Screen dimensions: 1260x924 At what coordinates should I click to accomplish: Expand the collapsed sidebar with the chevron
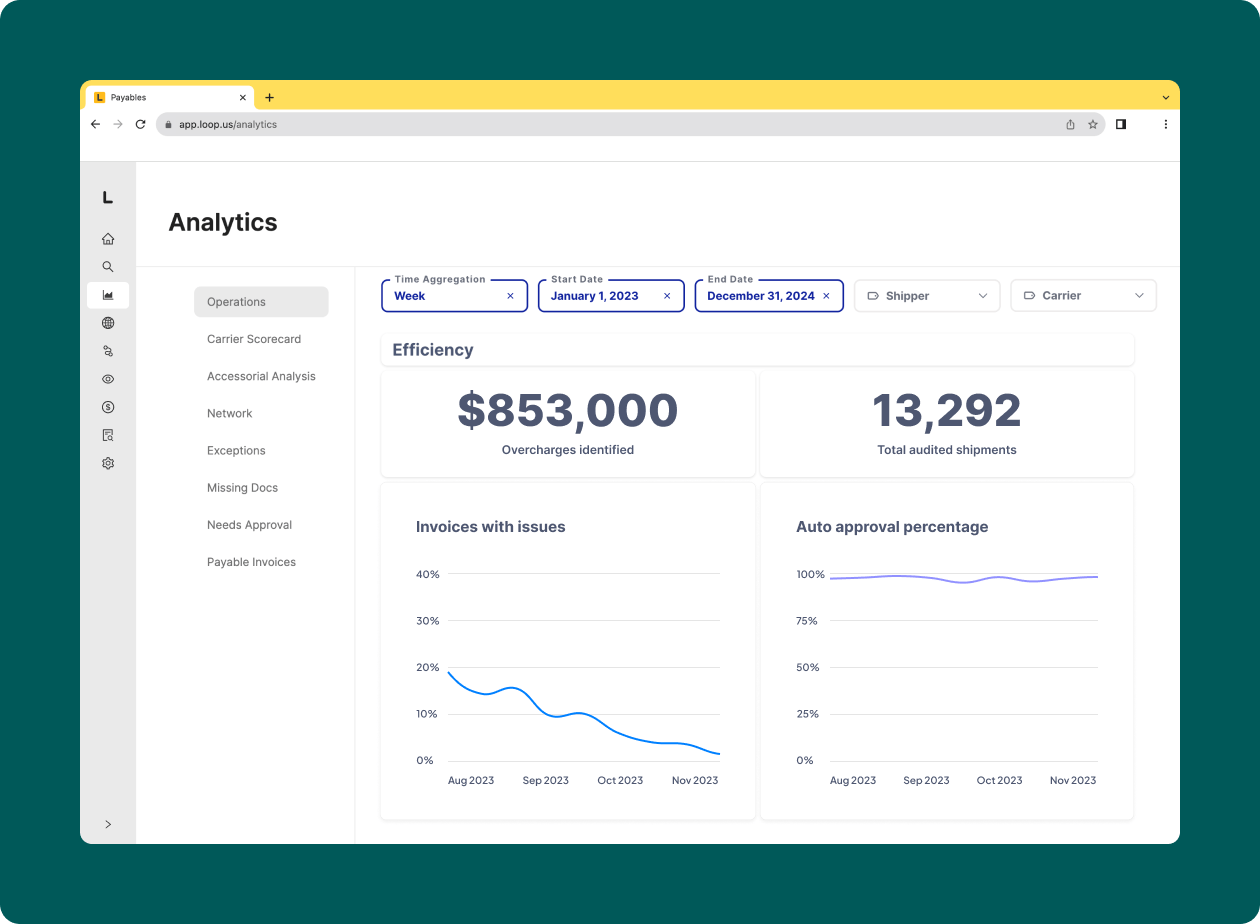[x=107, y=823]
